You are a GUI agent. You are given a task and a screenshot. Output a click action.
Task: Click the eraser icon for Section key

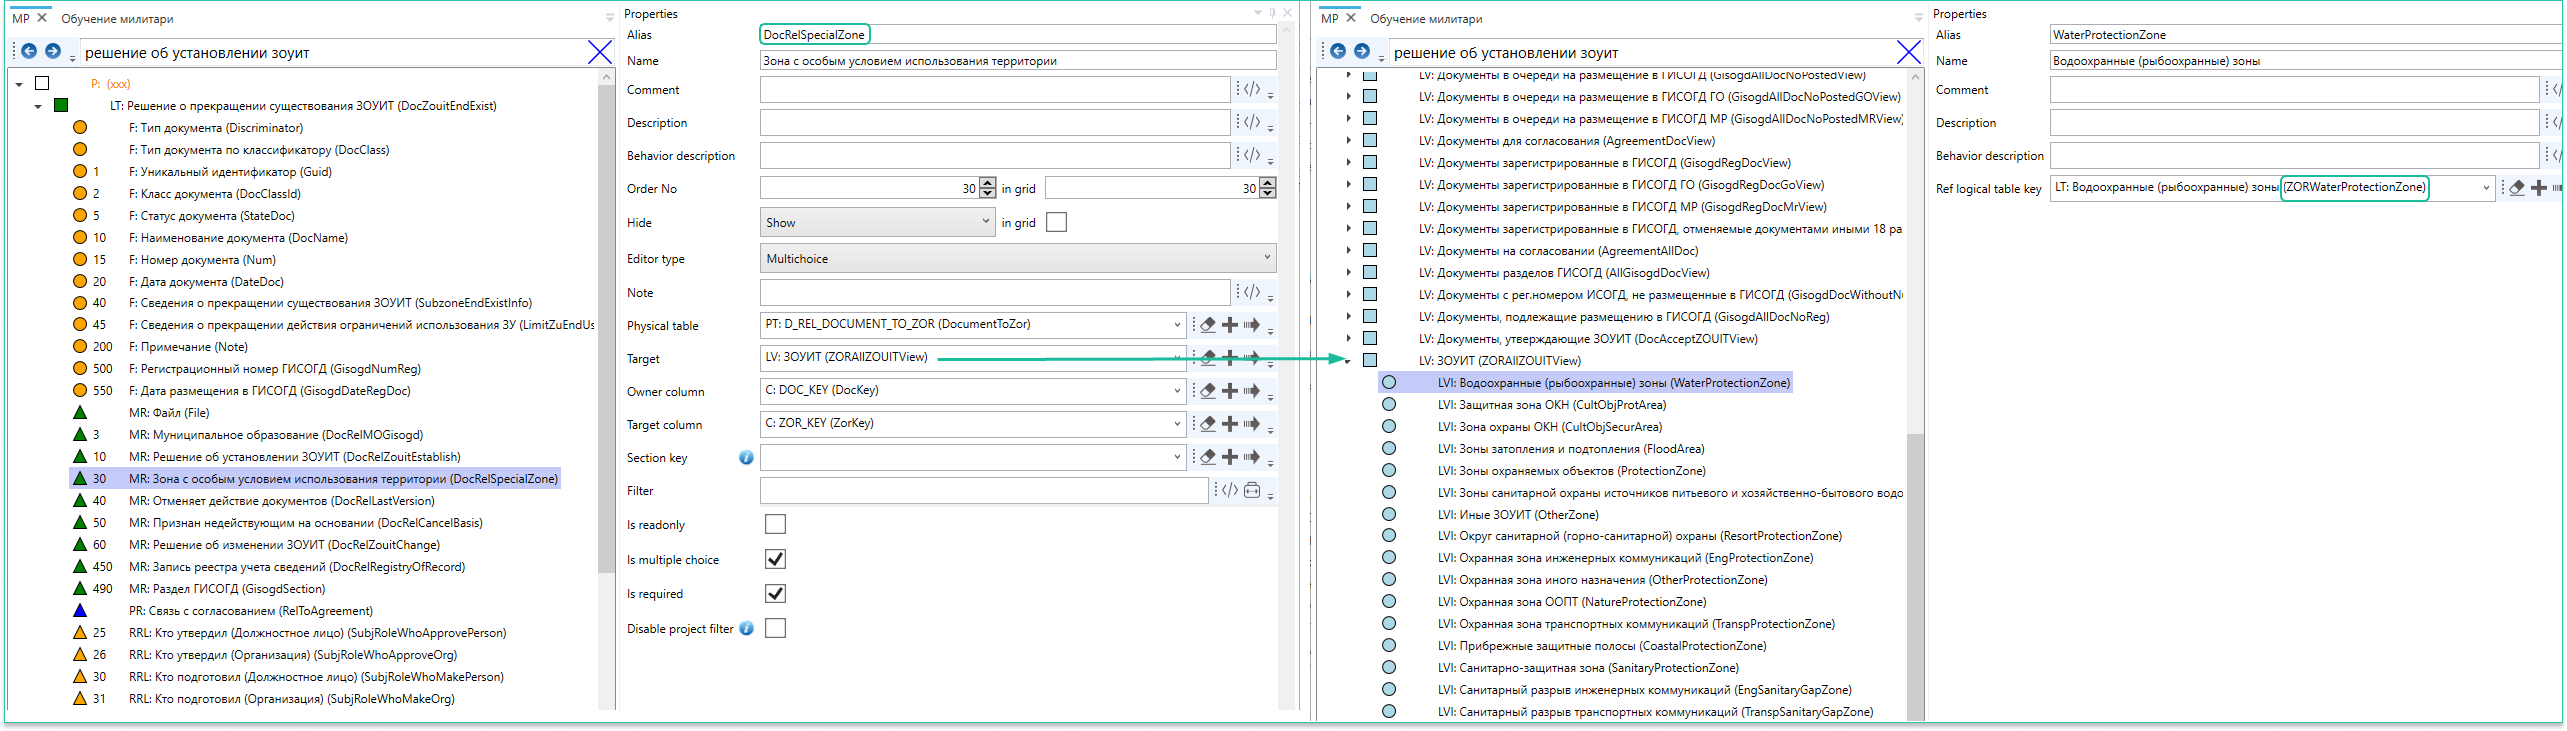click(1208, 457)
